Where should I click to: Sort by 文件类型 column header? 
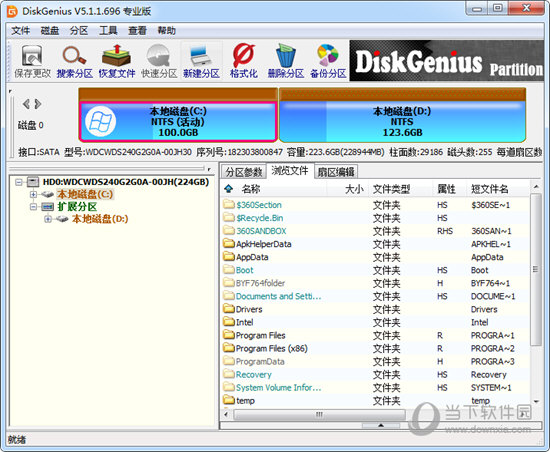pos(391,189)
